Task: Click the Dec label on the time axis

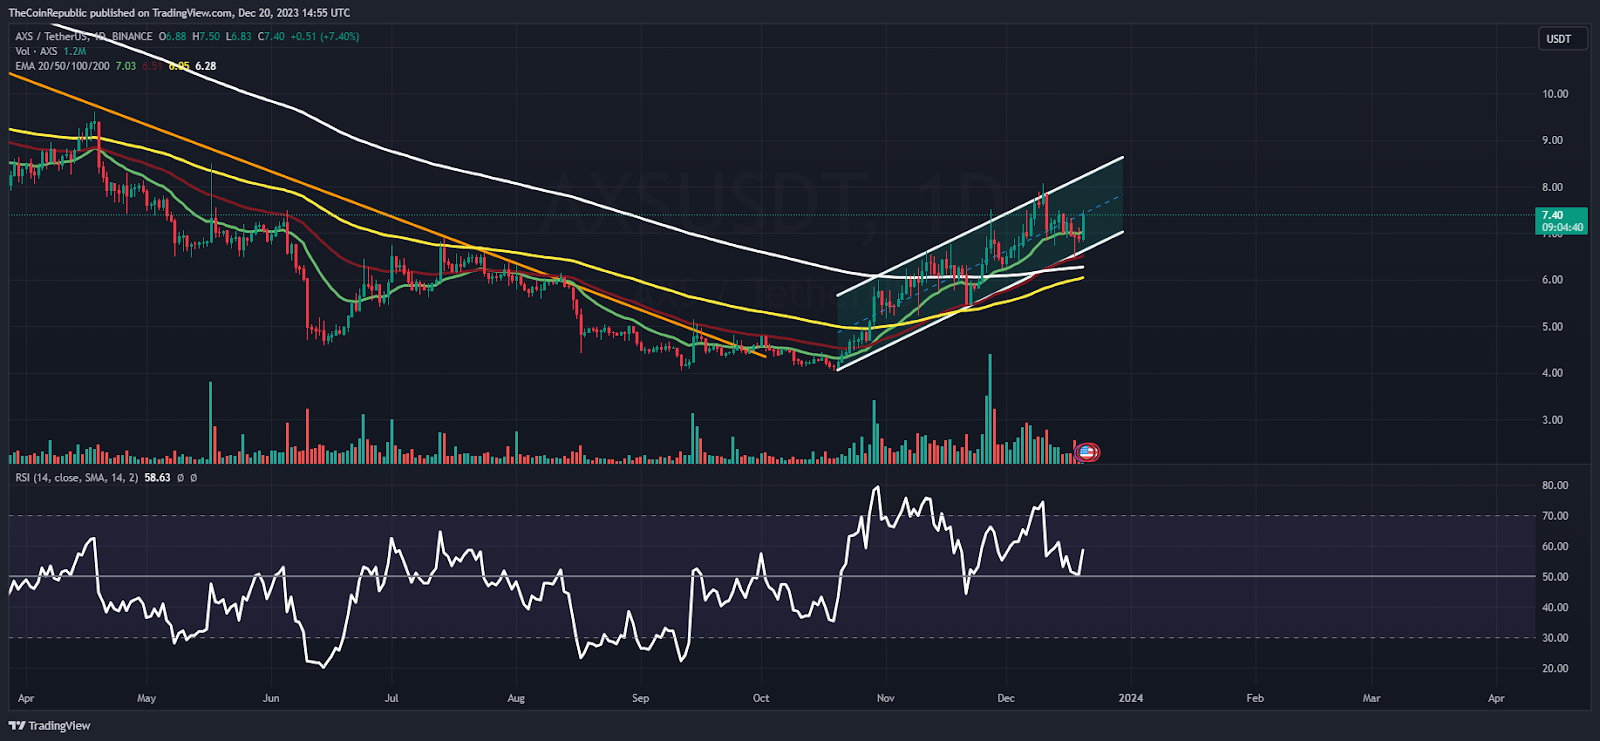Action: click(1006, 698)
